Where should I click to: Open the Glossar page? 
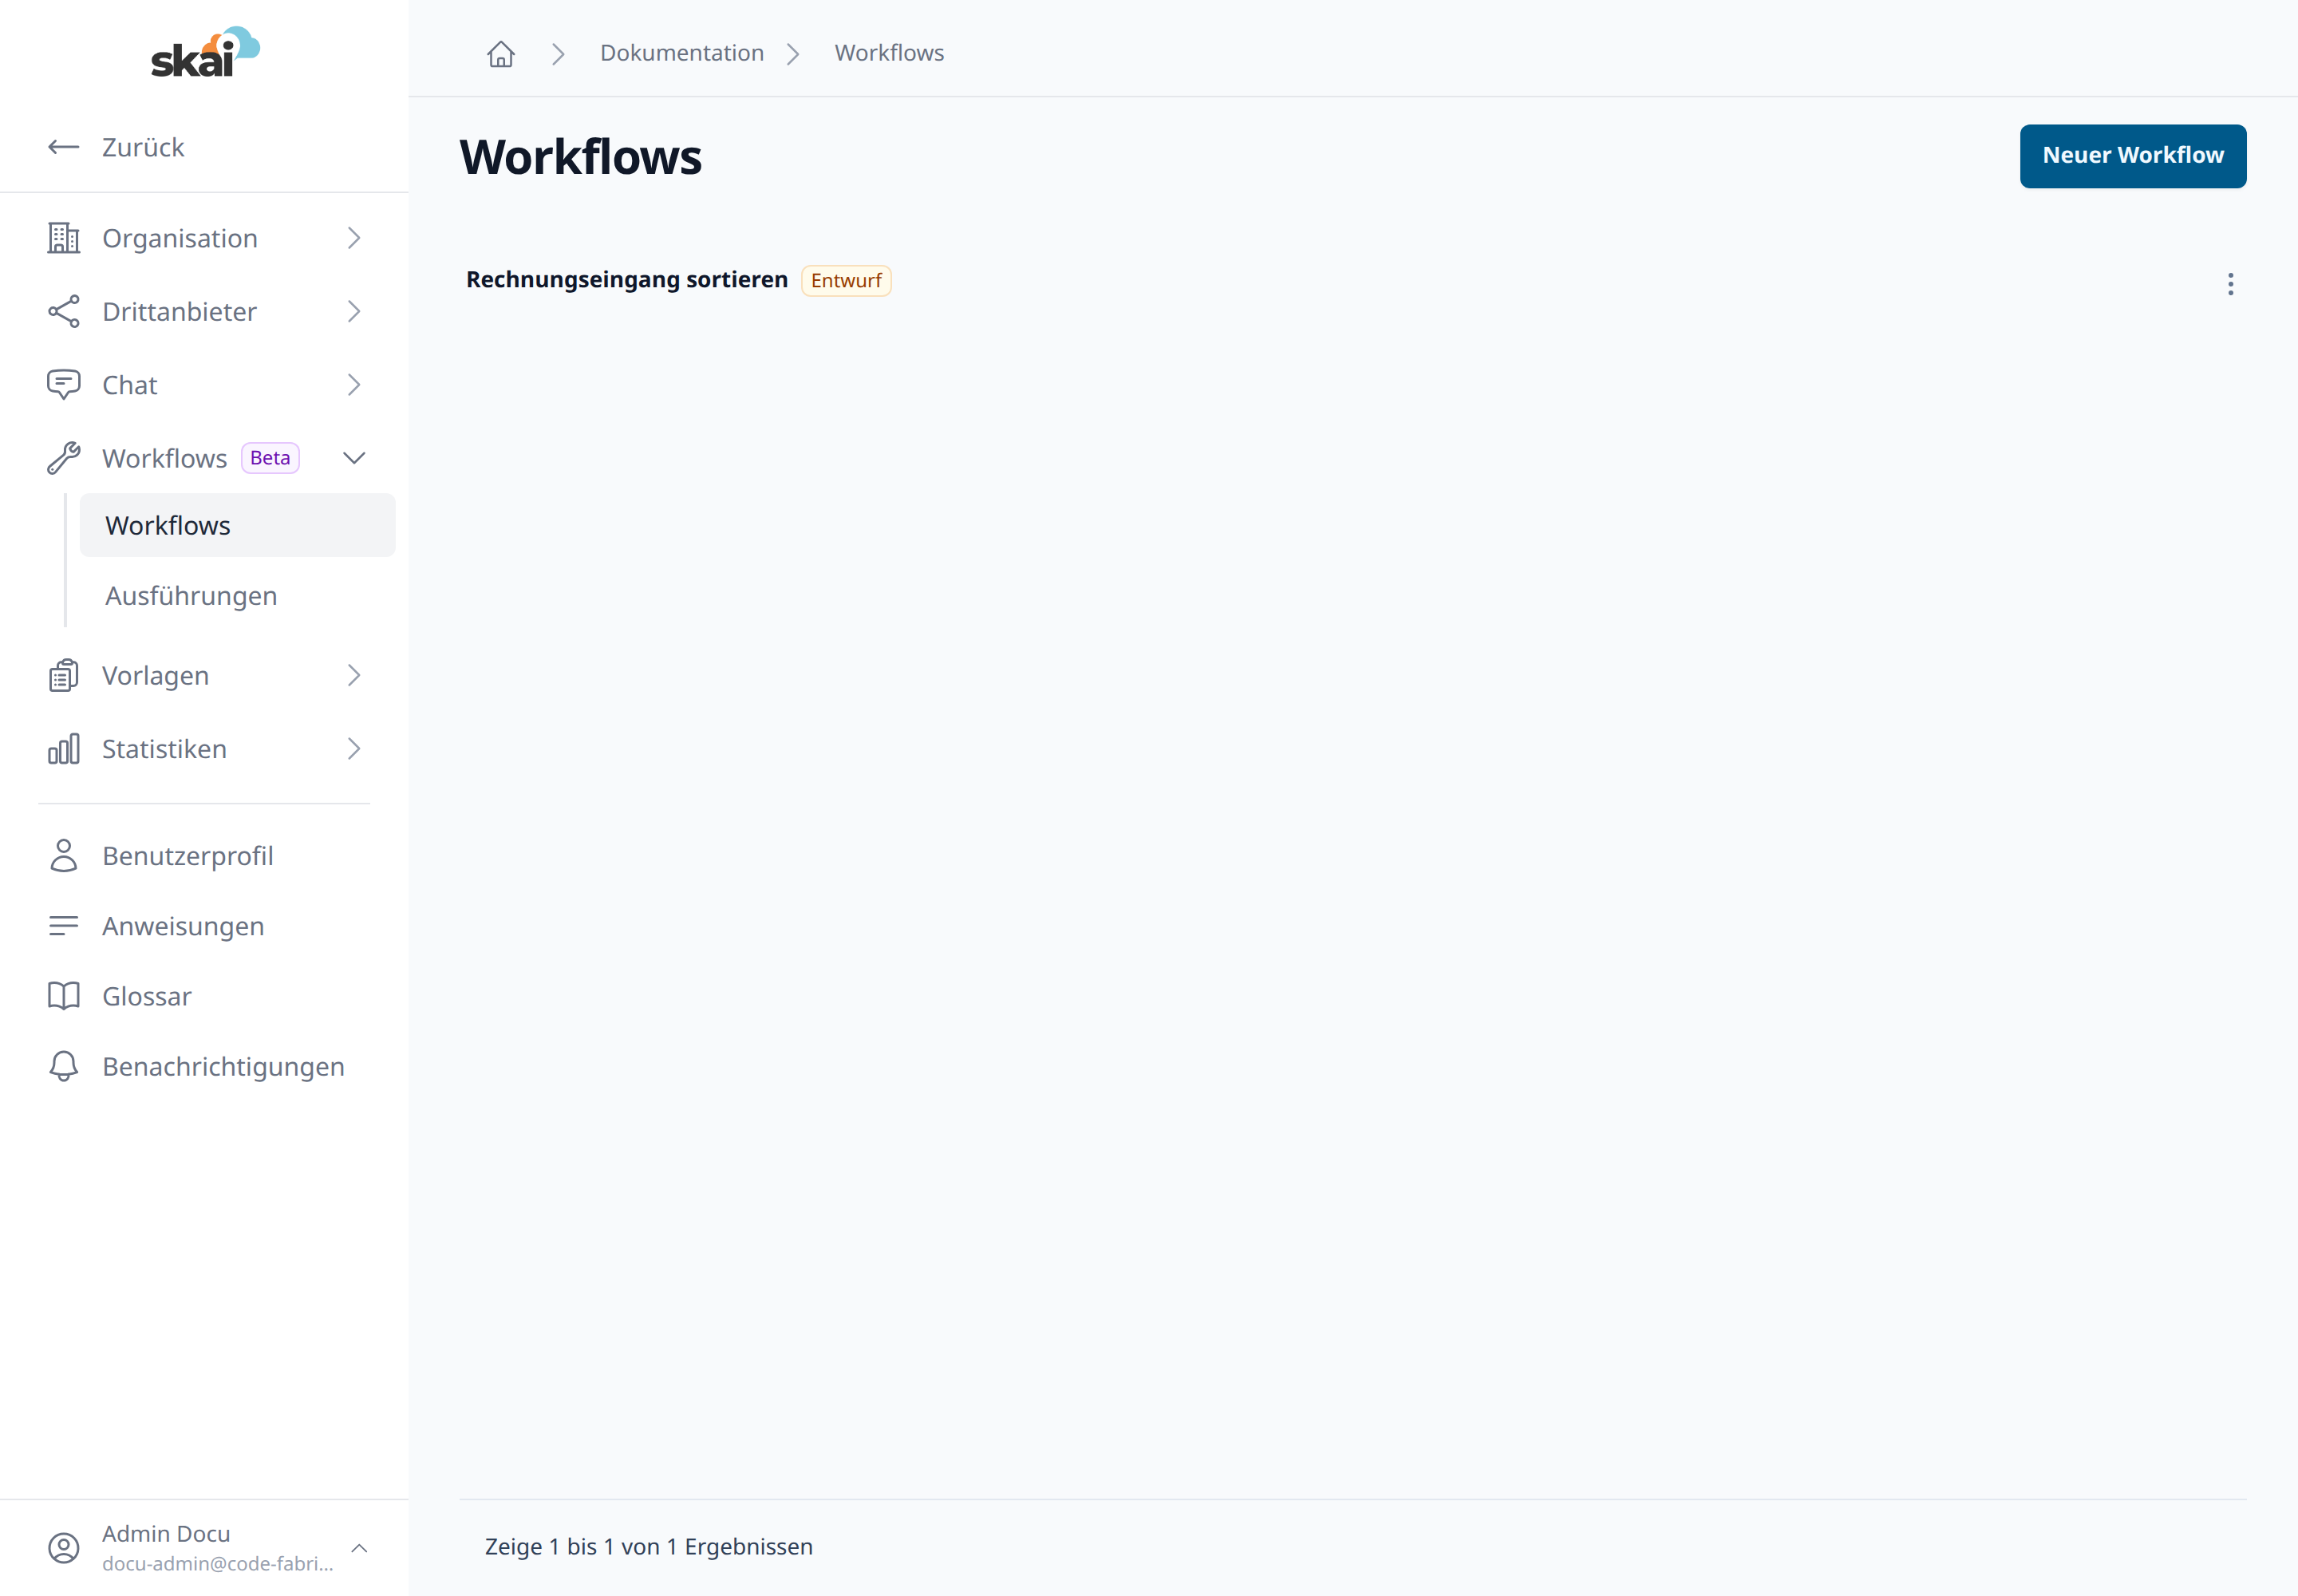pos(147,996)
